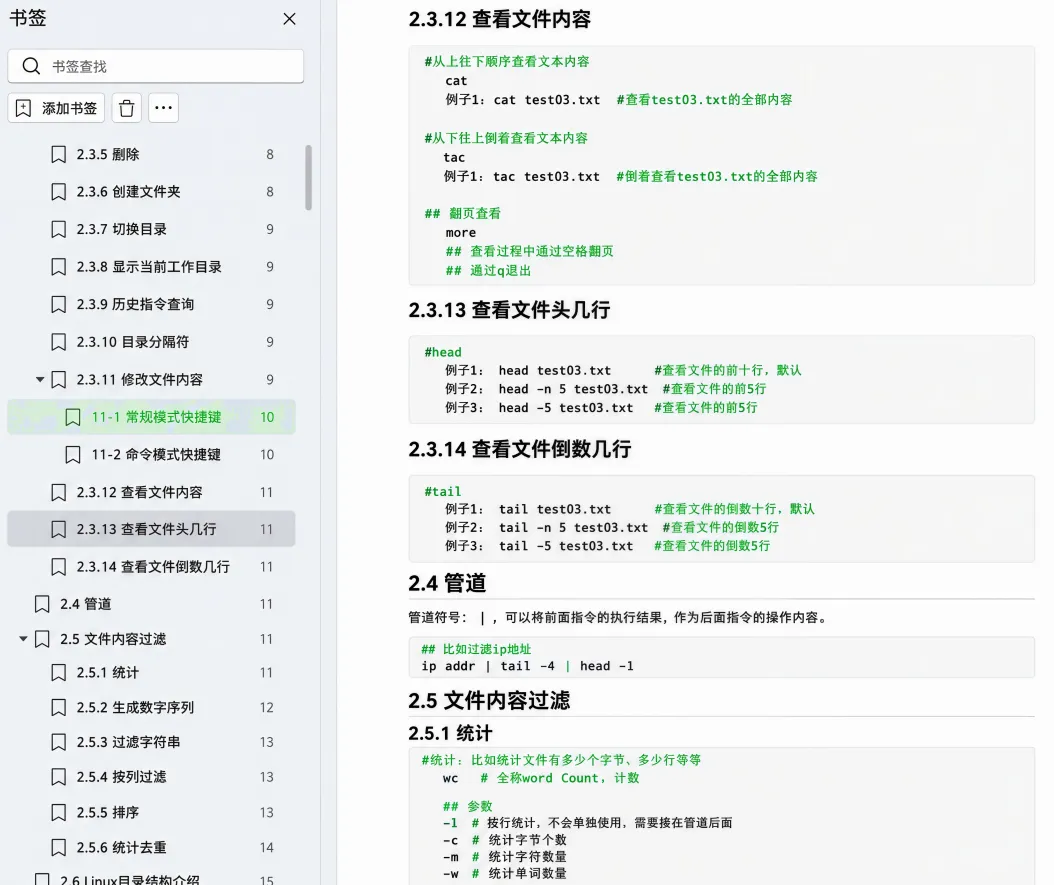Image resolution: width=1054 pixels, height=885 pixels.
Task: Click the bookmark icon beside 2.3.13
Action: tap(58, 530)
